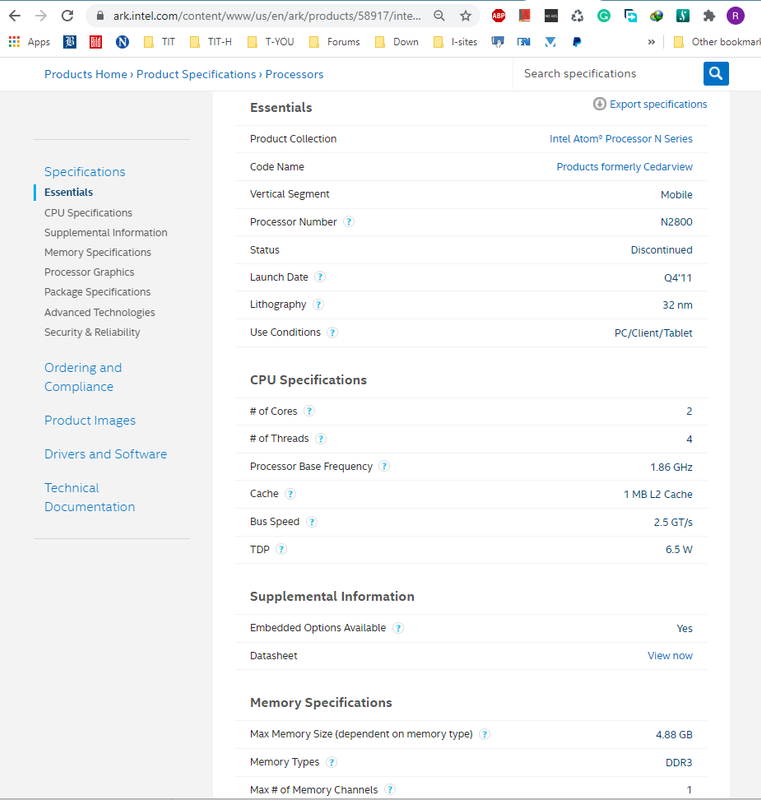Click the zoom magnifier icon in address bar
The width and height of the screenshot is (761, 800).
[x=439, y=16]
